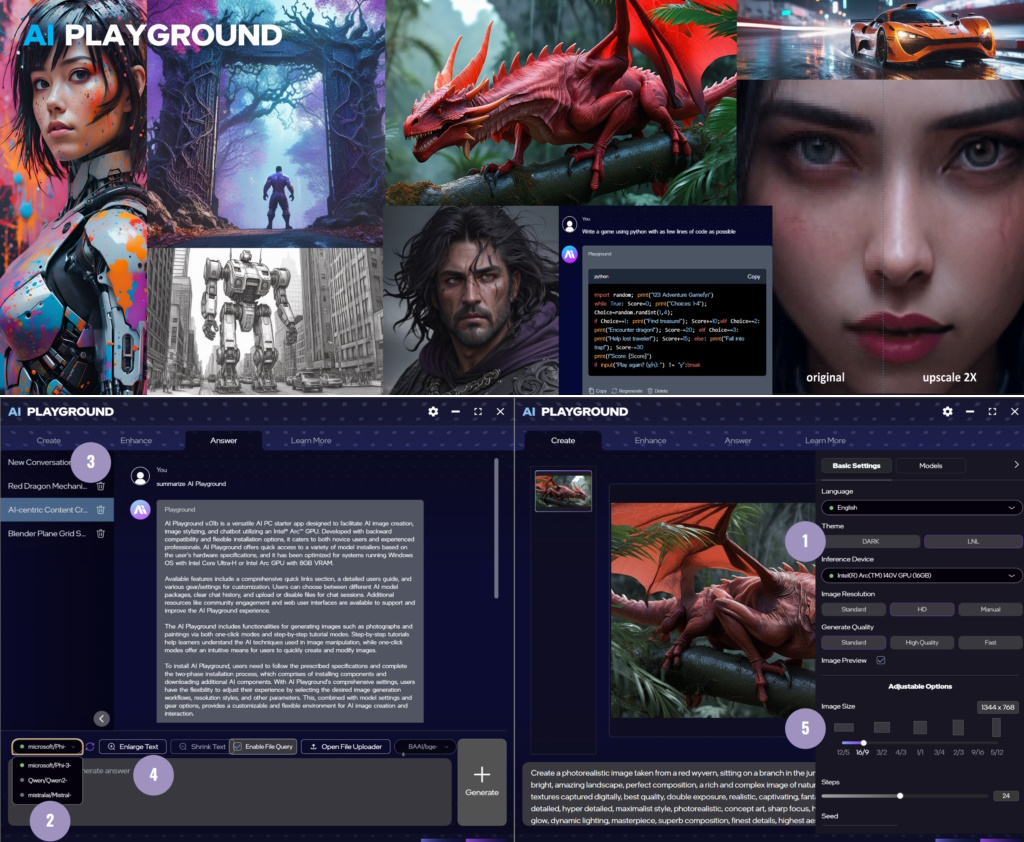Open settings gear in the Create window

point(947,411)
